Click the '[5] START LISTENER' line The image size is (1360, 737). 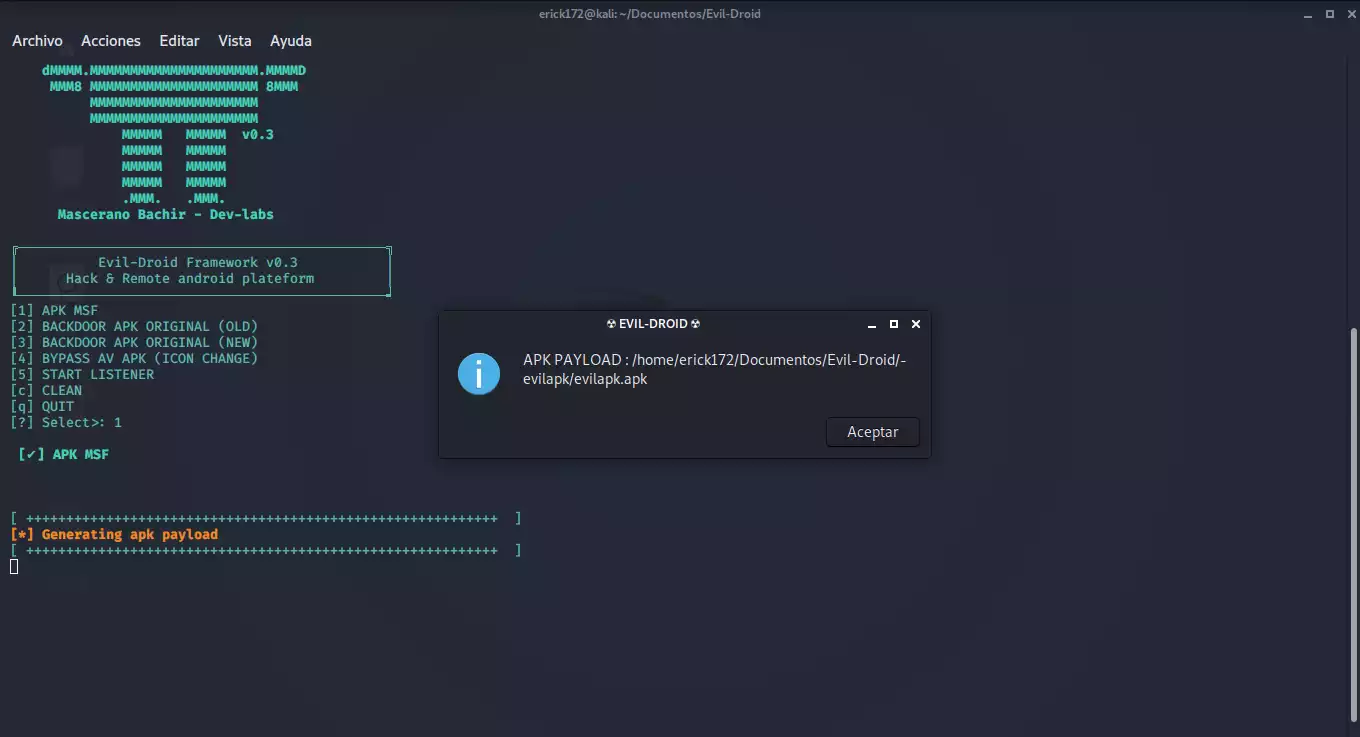(x=82, y=374)
